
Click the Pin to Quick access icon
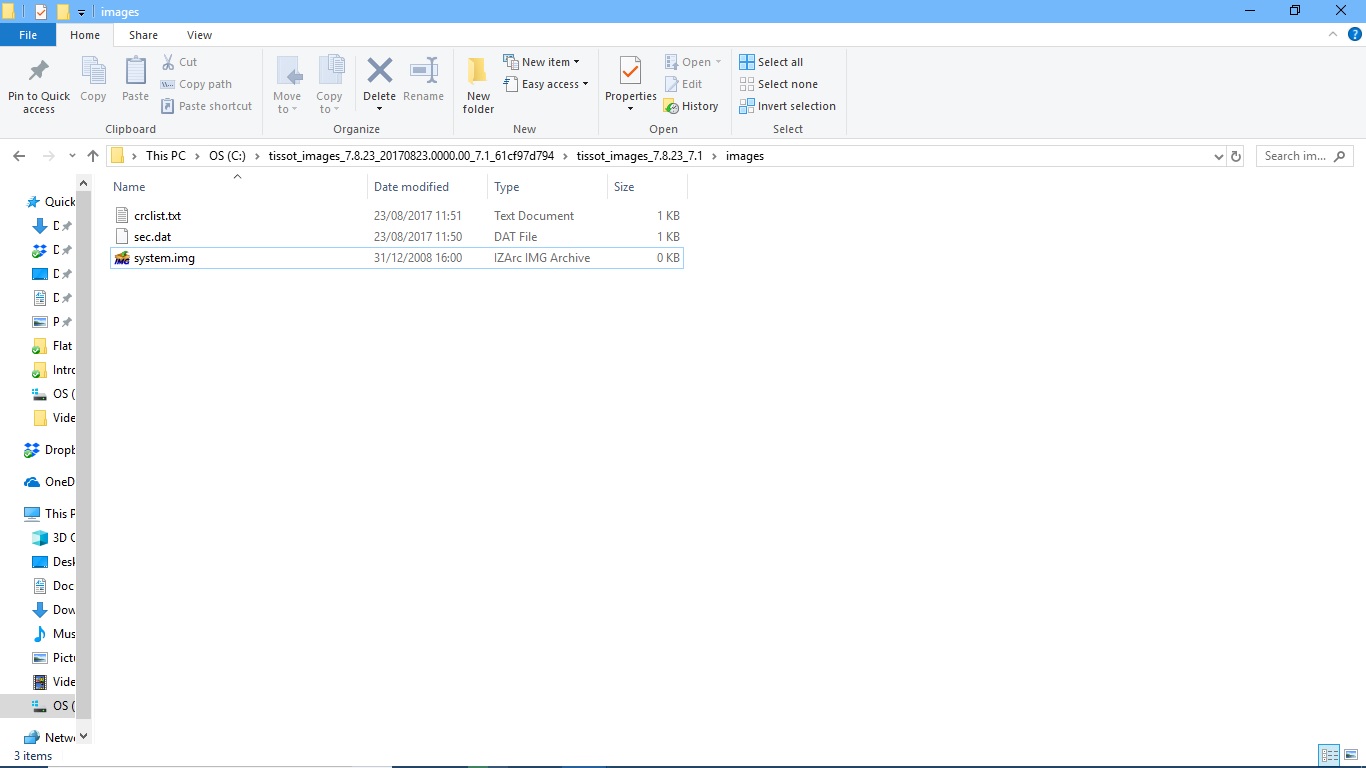point(39,72)
